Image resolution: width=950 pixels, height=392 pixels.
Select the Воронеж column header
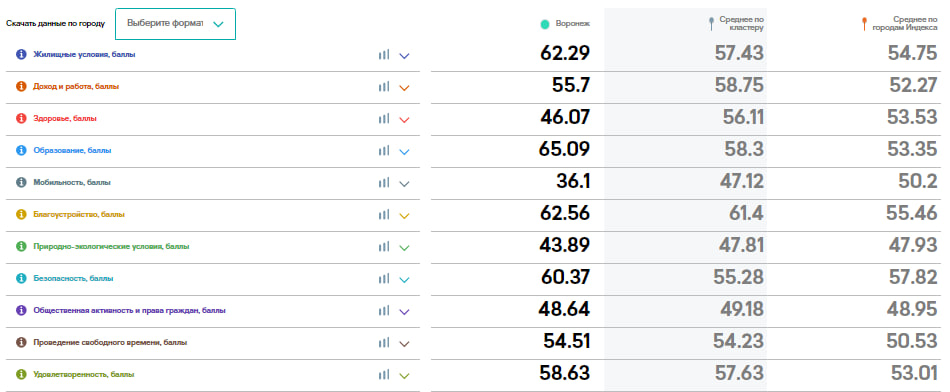tap(572, 24)
